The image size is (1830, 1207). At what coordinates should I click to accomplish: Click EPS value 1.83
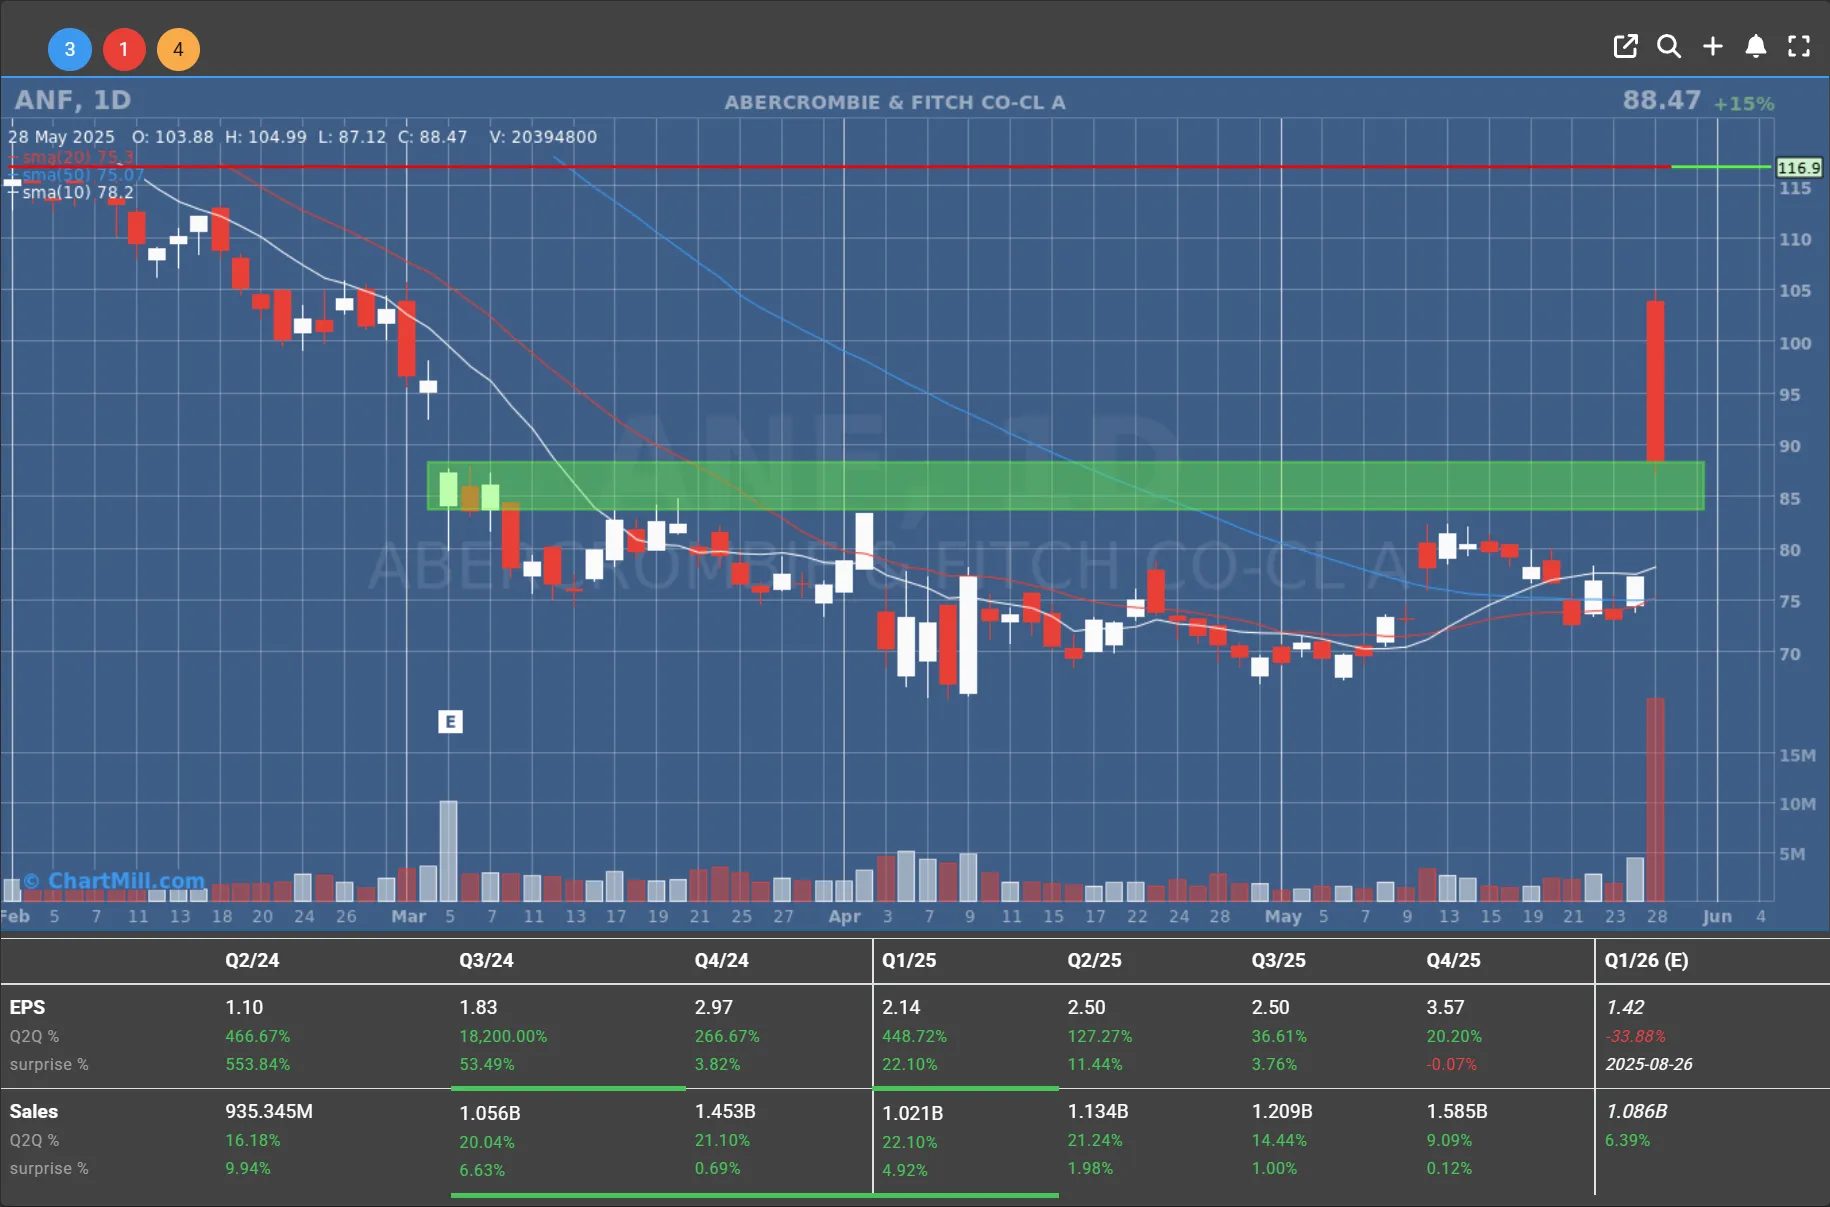click(x=478, y=1007)
